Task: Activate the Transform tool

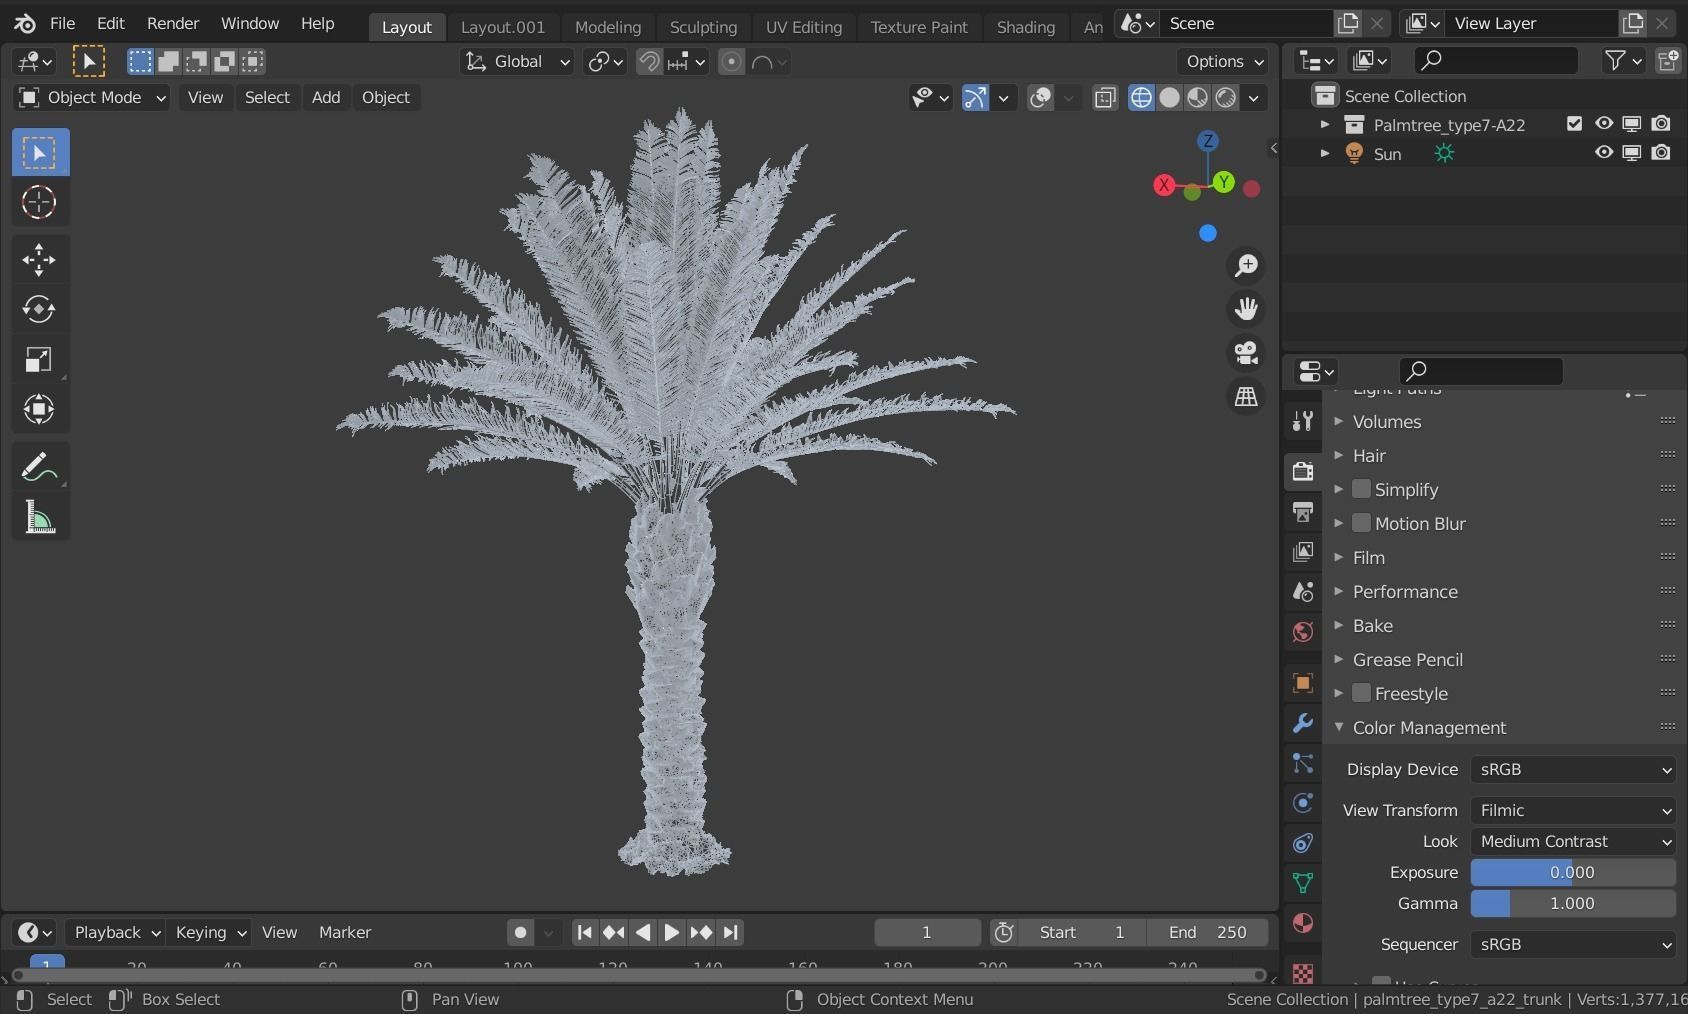Action: (39, 409)
